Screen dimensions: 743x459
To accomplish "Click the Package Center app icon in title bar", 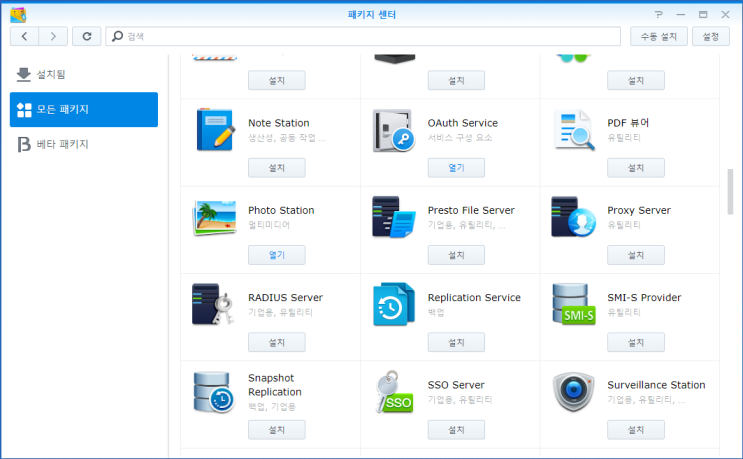I will click(x=18, y=15).
